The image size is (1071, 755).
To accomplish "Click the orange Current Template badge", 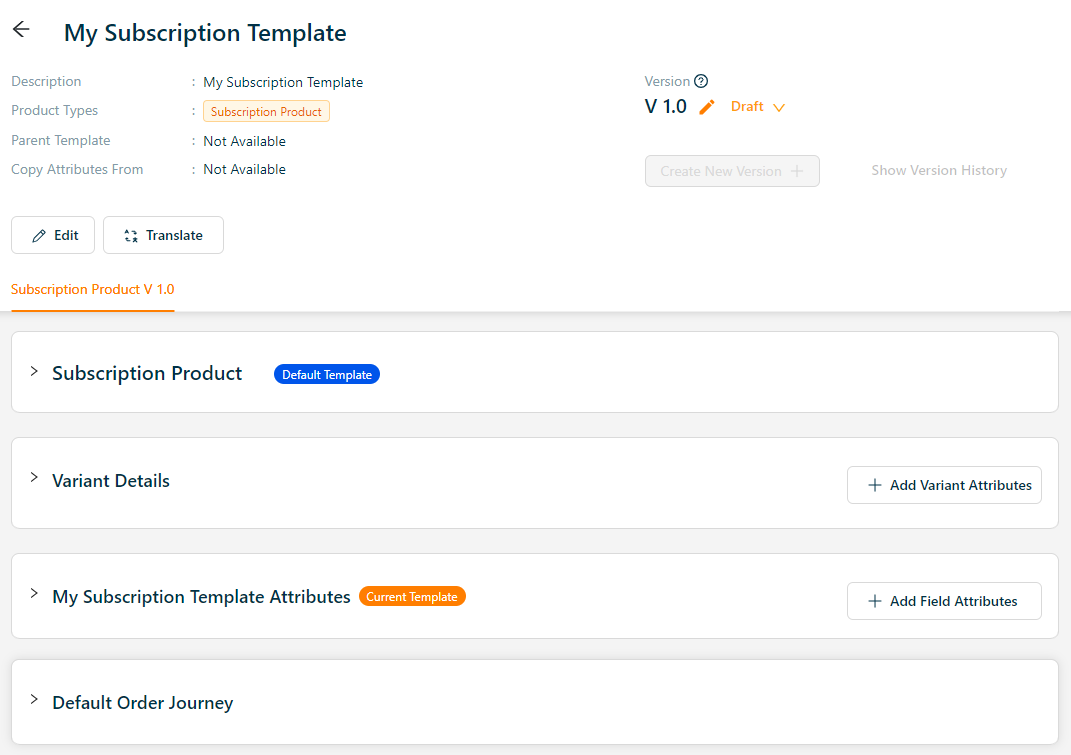I will [412, 597].
